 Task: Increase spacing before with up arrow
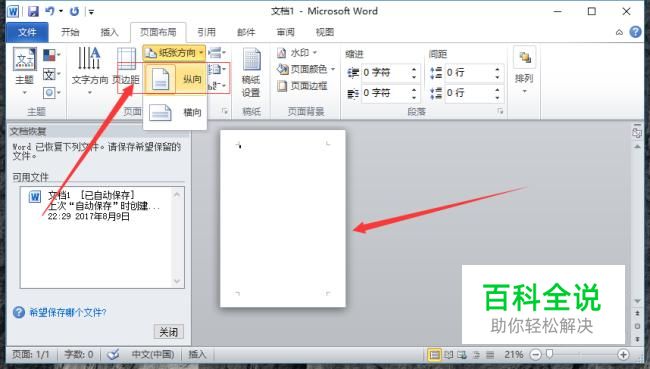click(497, 69)
